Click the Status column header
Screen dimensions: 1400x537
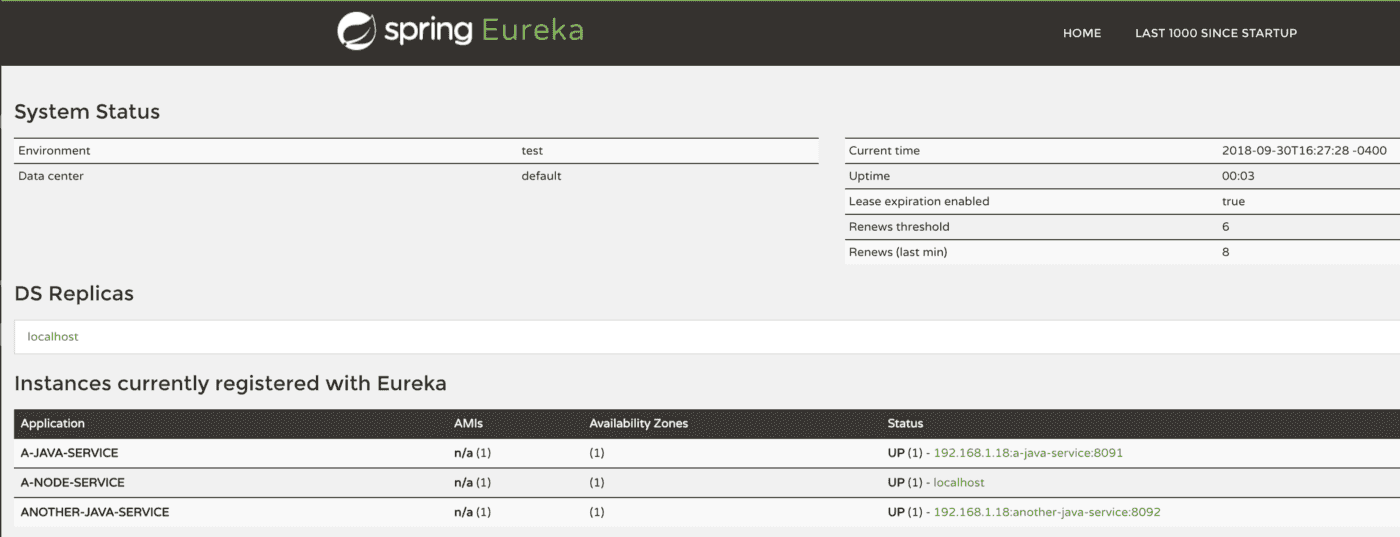pyautogui.click(x=906, y=423)
